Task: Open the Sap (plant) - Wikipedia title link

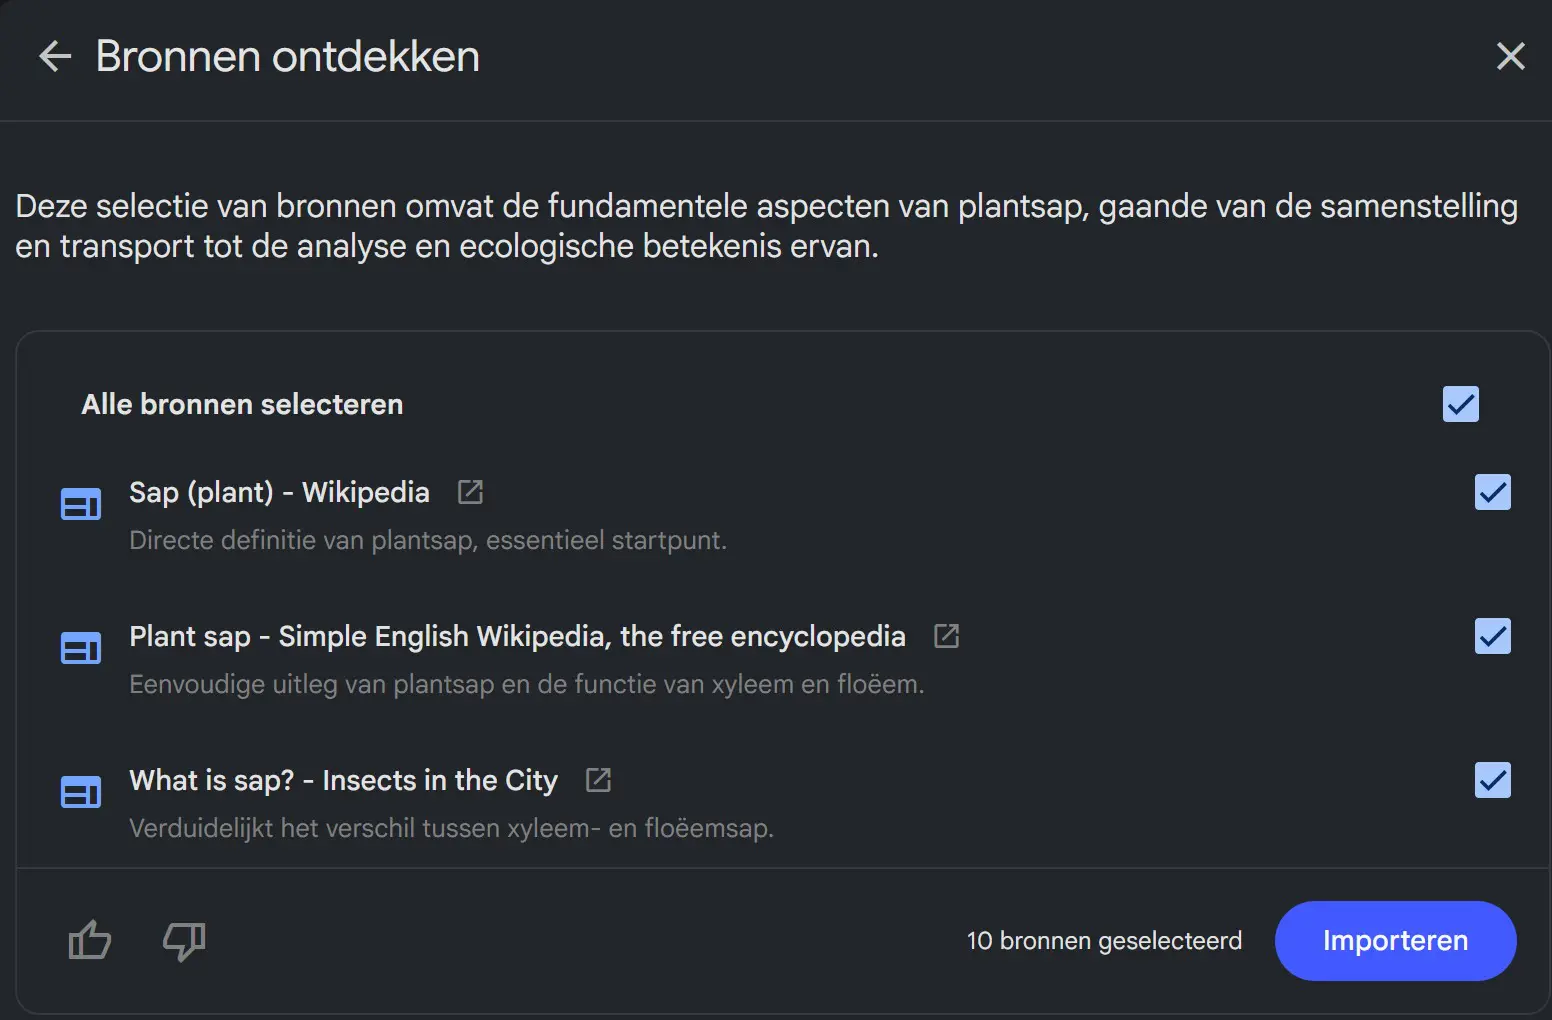Action: tap(279, 492)
